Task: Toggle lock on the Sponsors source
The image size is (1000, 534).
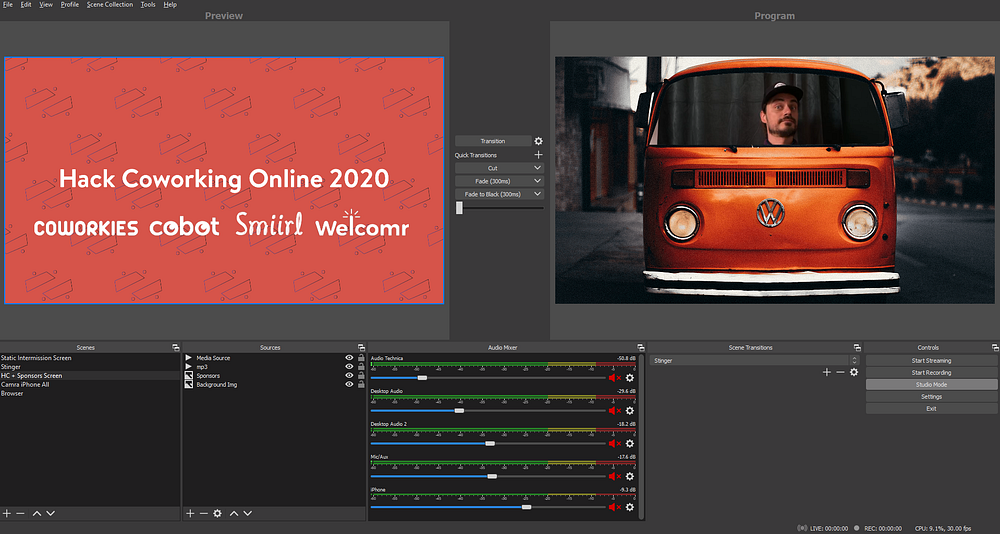Action: click(x=360, y=376)
